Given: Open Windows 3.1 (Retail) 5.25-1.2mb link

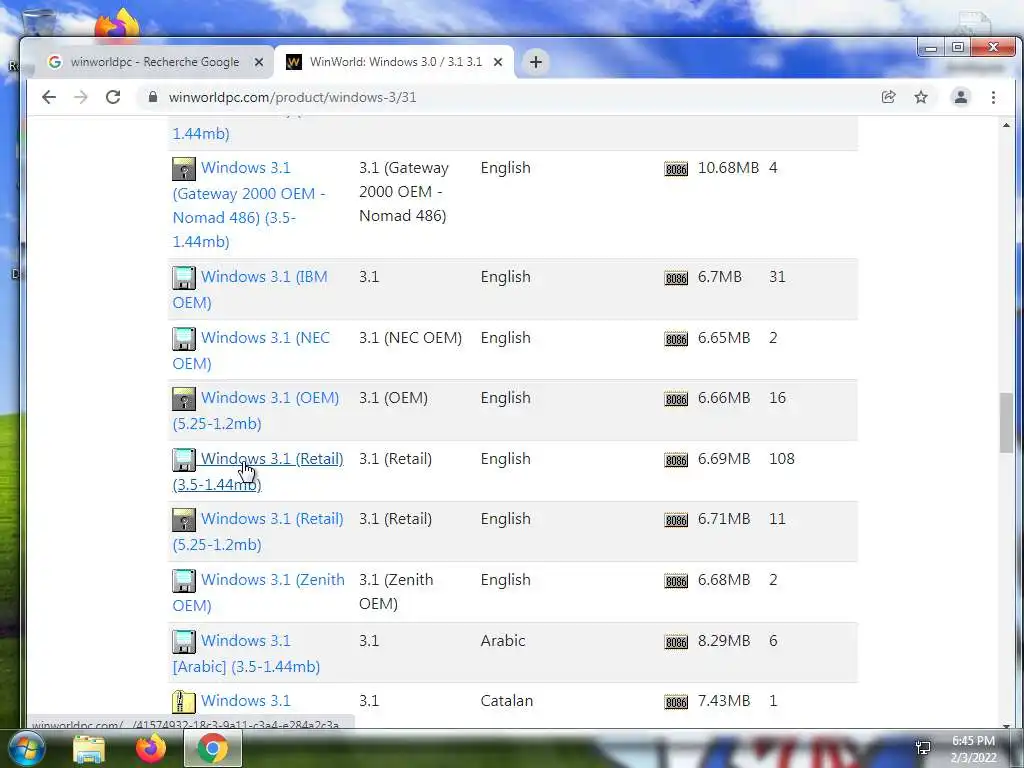Looking at the screenshot, I should (x=258, y=531).
